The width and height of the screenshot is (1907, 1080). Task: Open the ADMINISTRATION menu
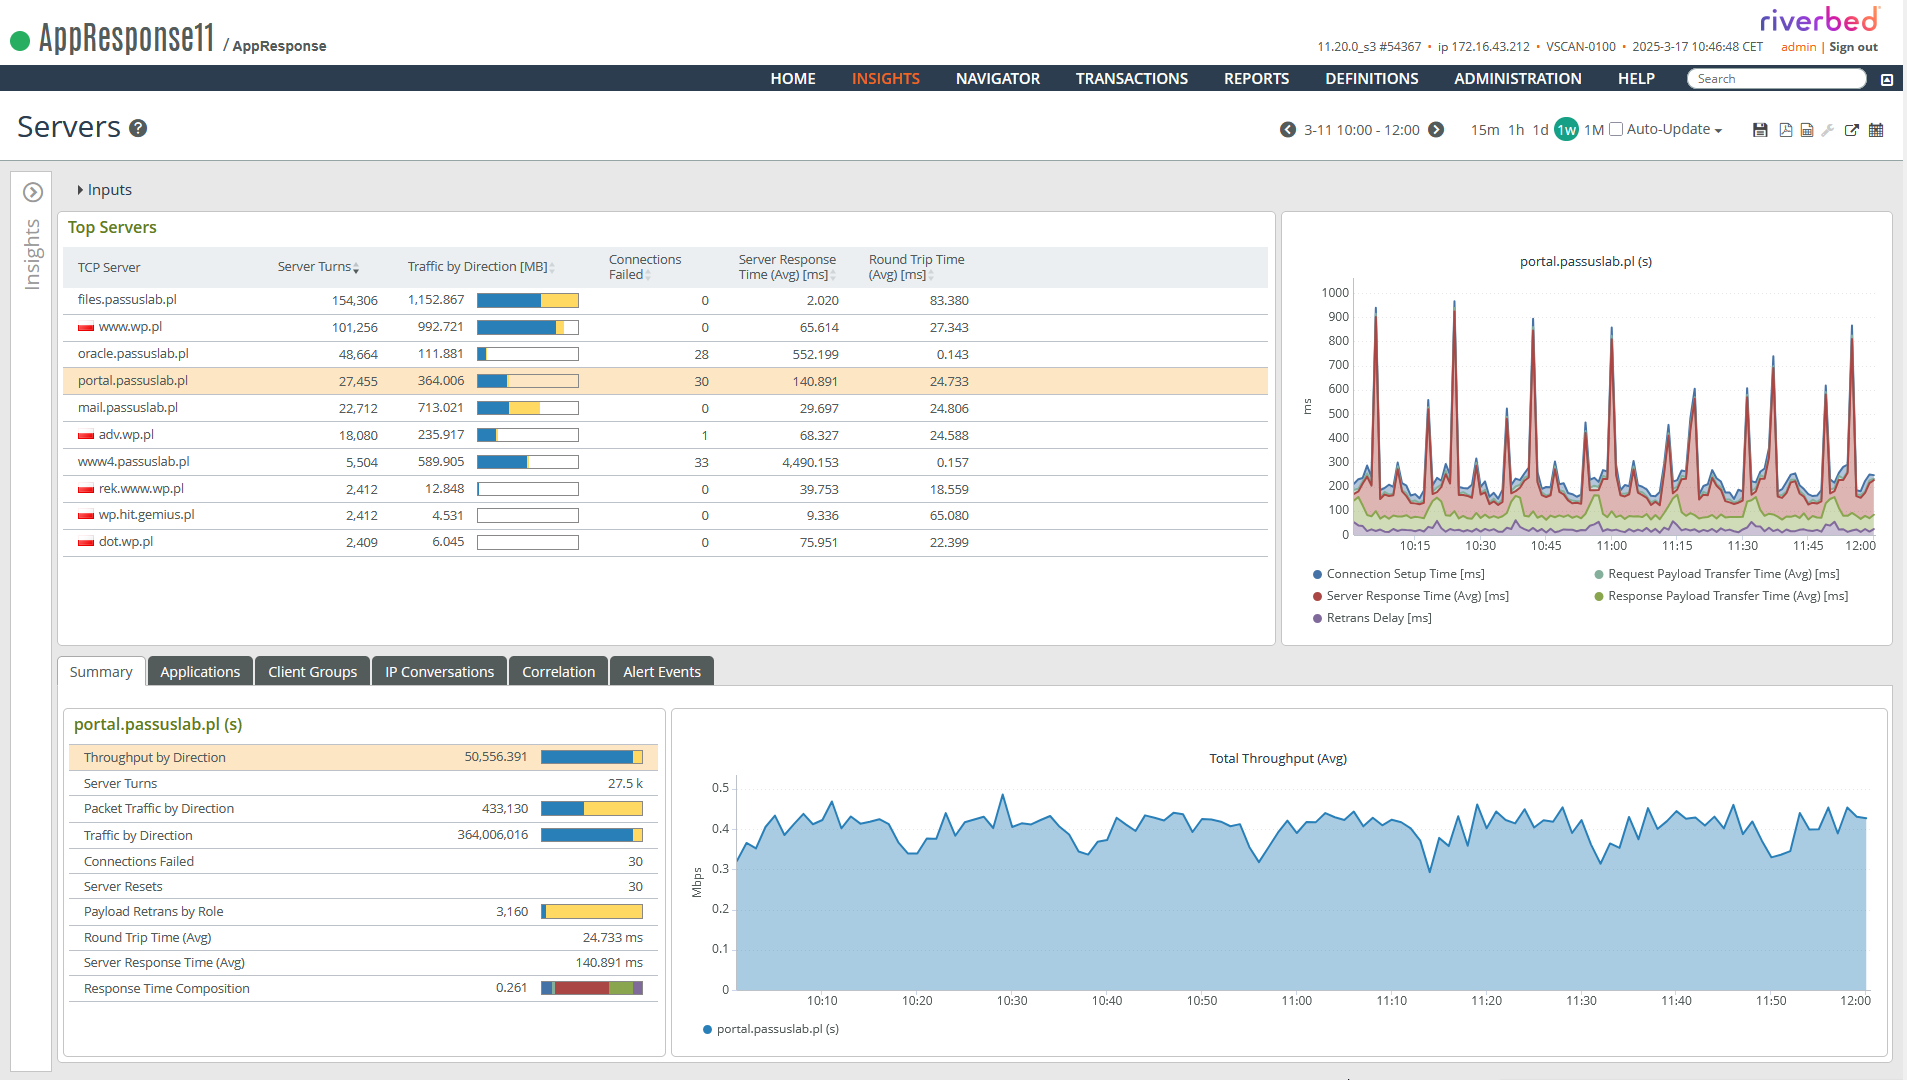click(1517, 79)
